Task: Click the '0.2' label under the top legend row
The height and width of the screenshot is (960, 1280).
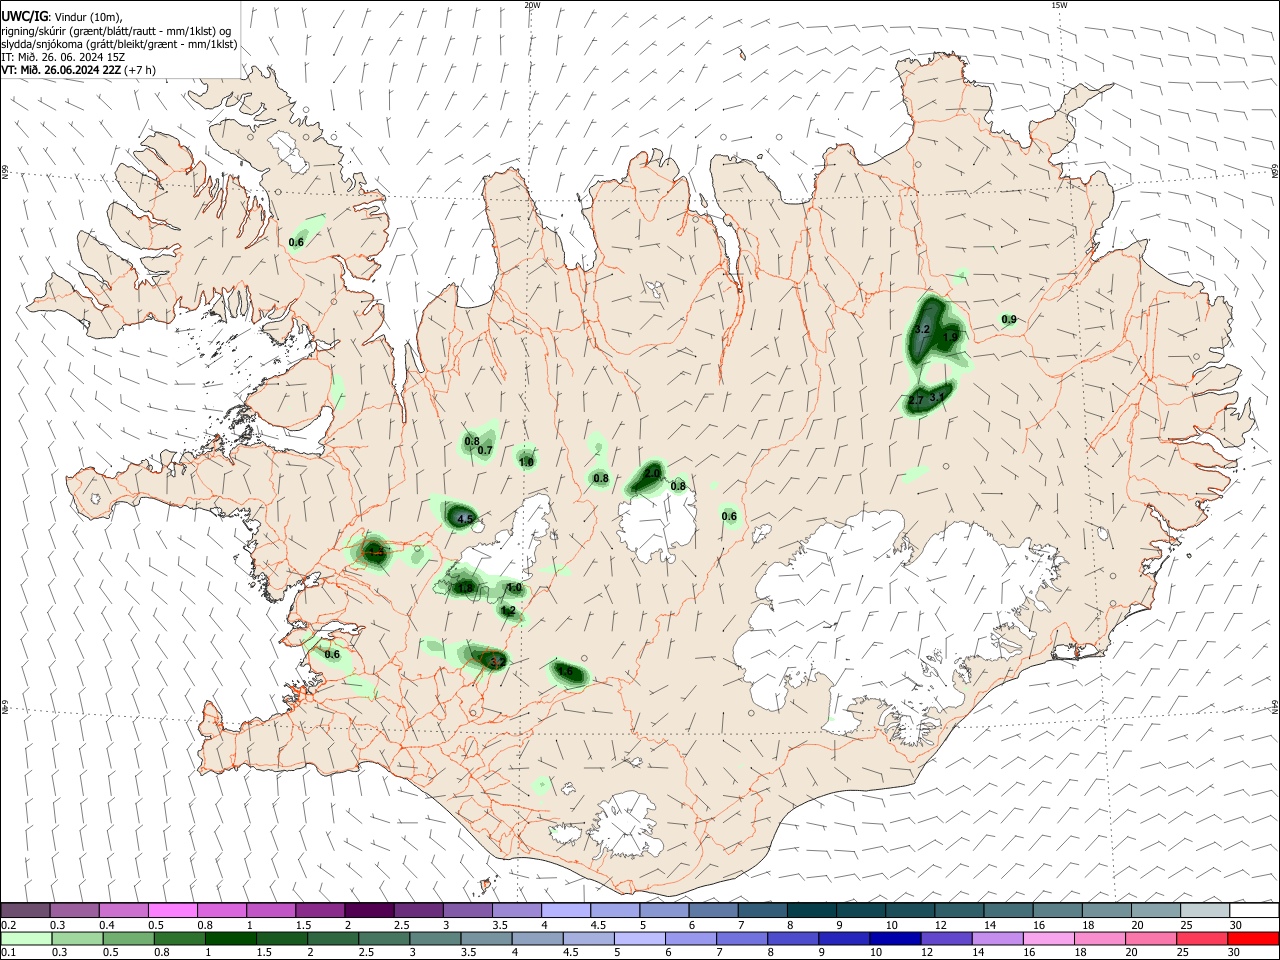Action: (x=8, y=926)
